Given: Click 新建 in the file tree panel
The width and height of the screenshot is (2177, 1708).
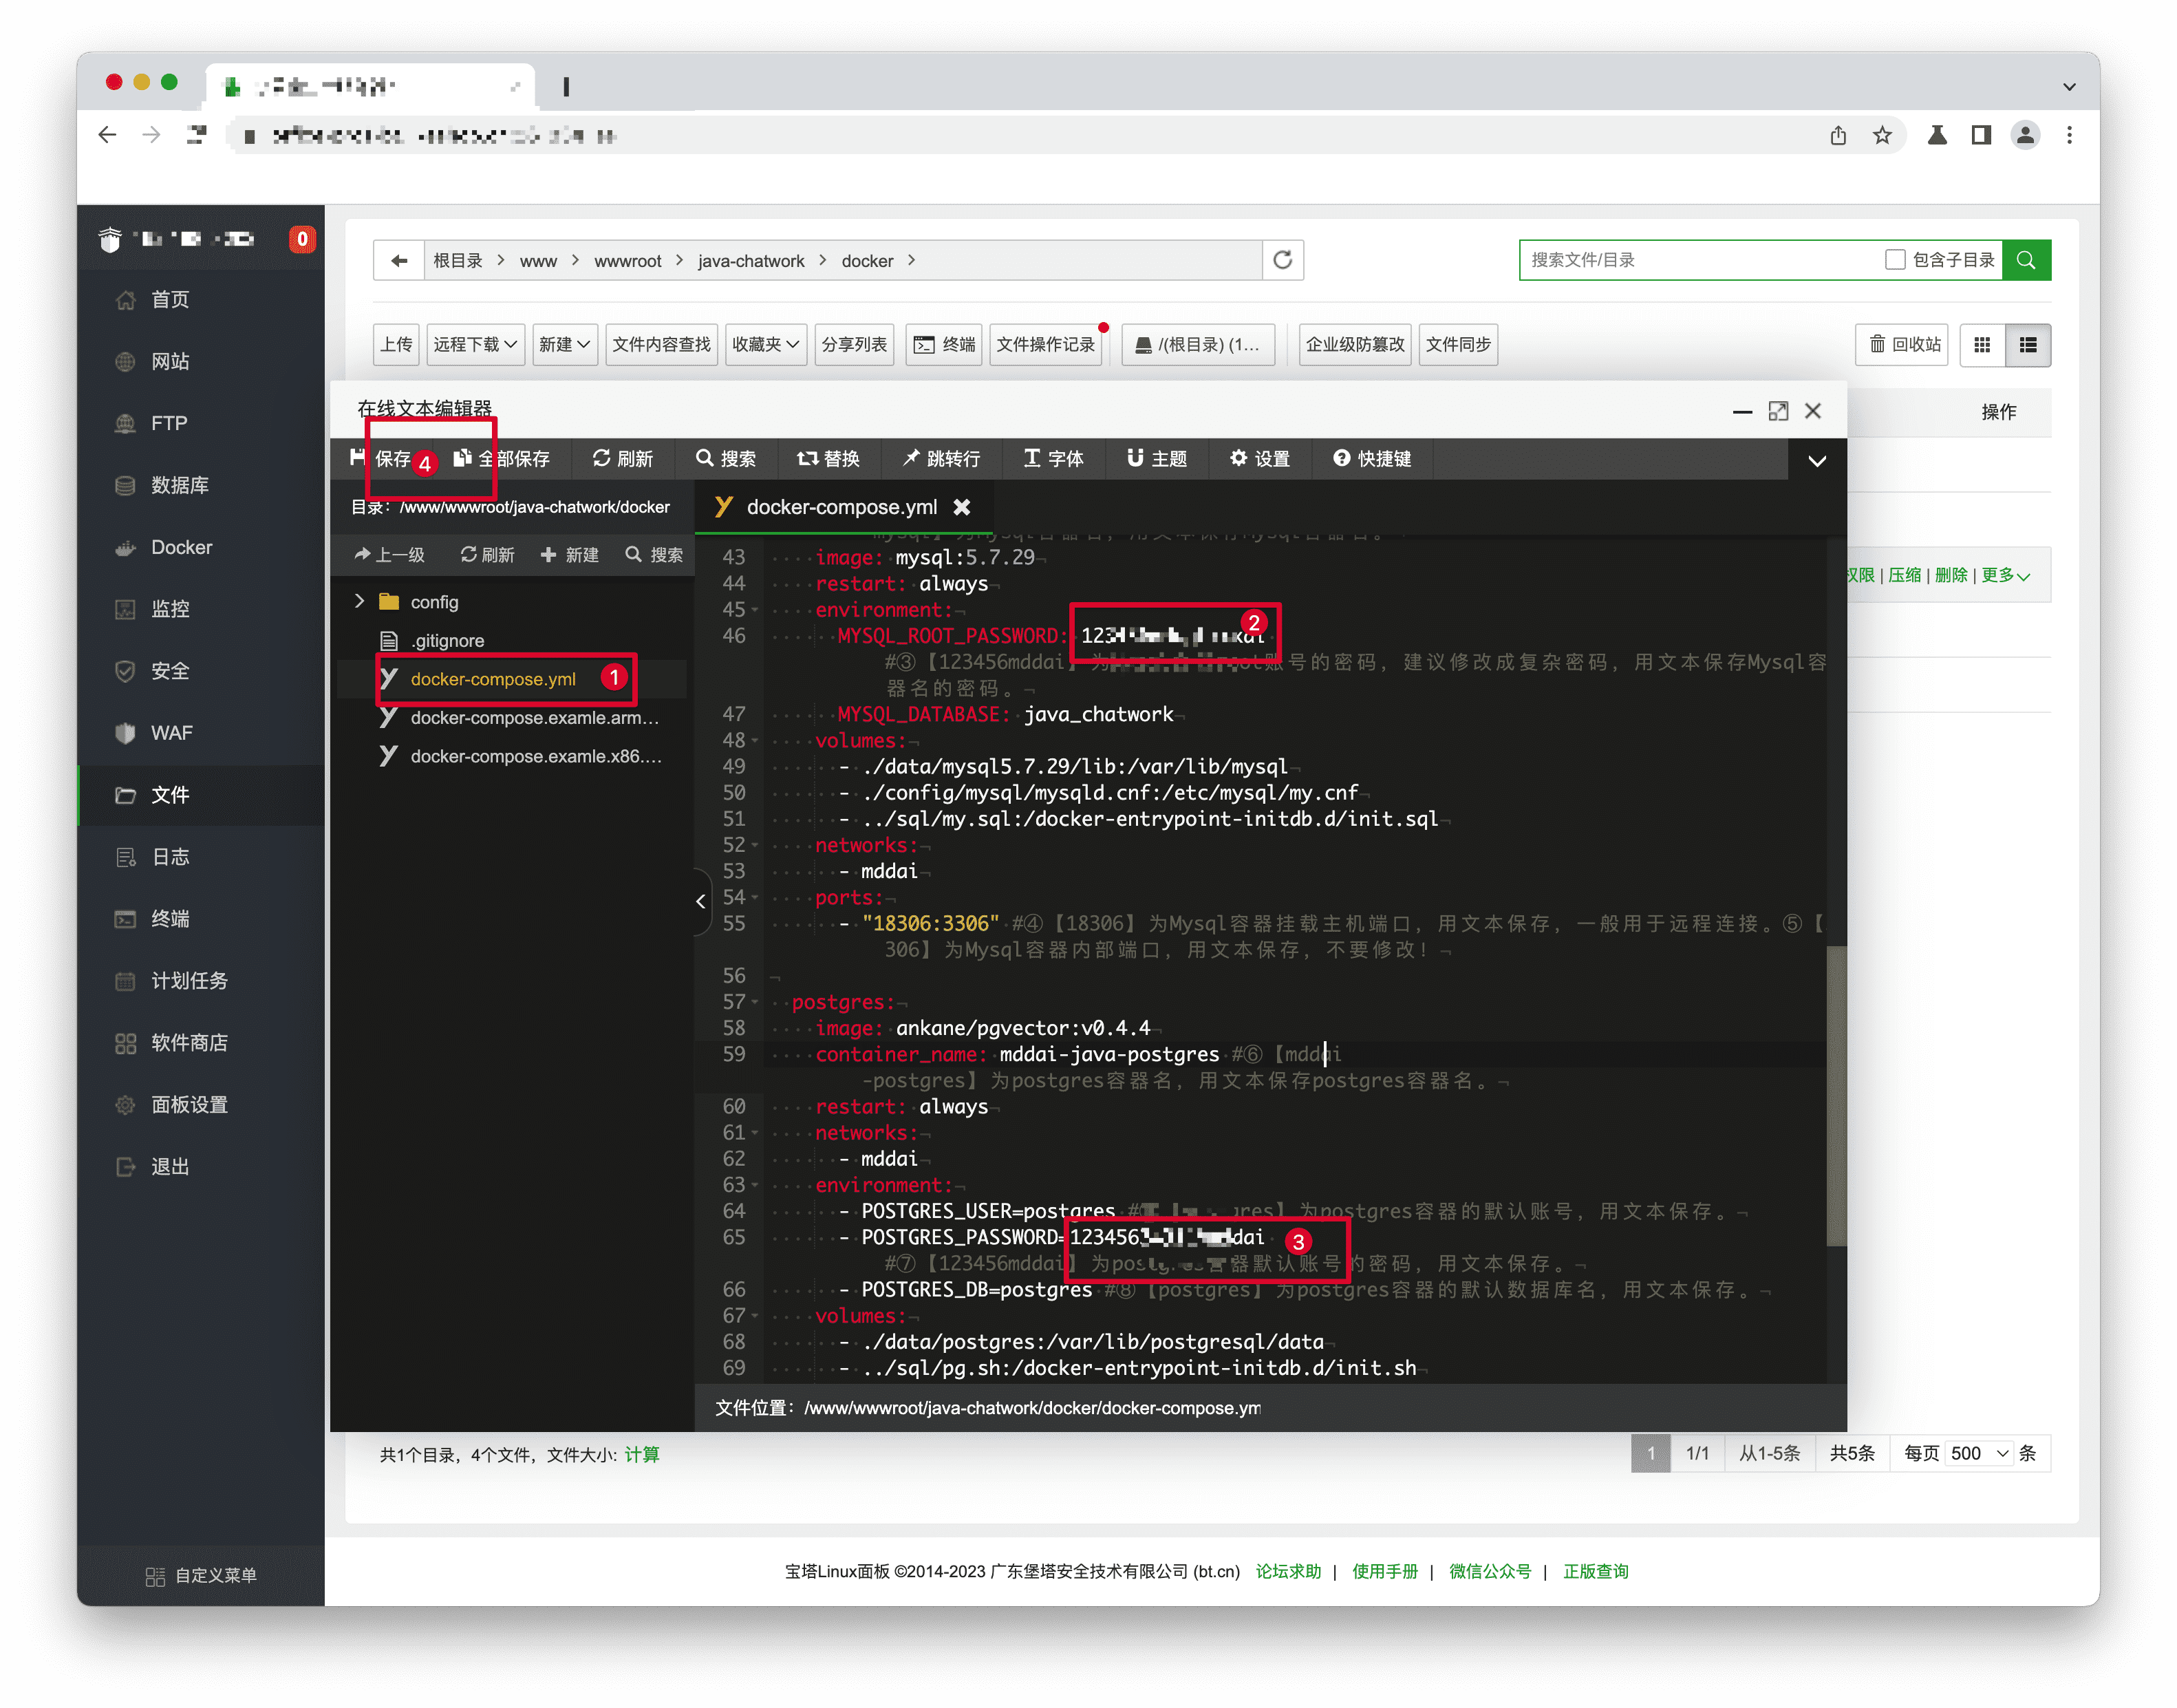Looking at the screenshot, I should click(x=569, y=555).
